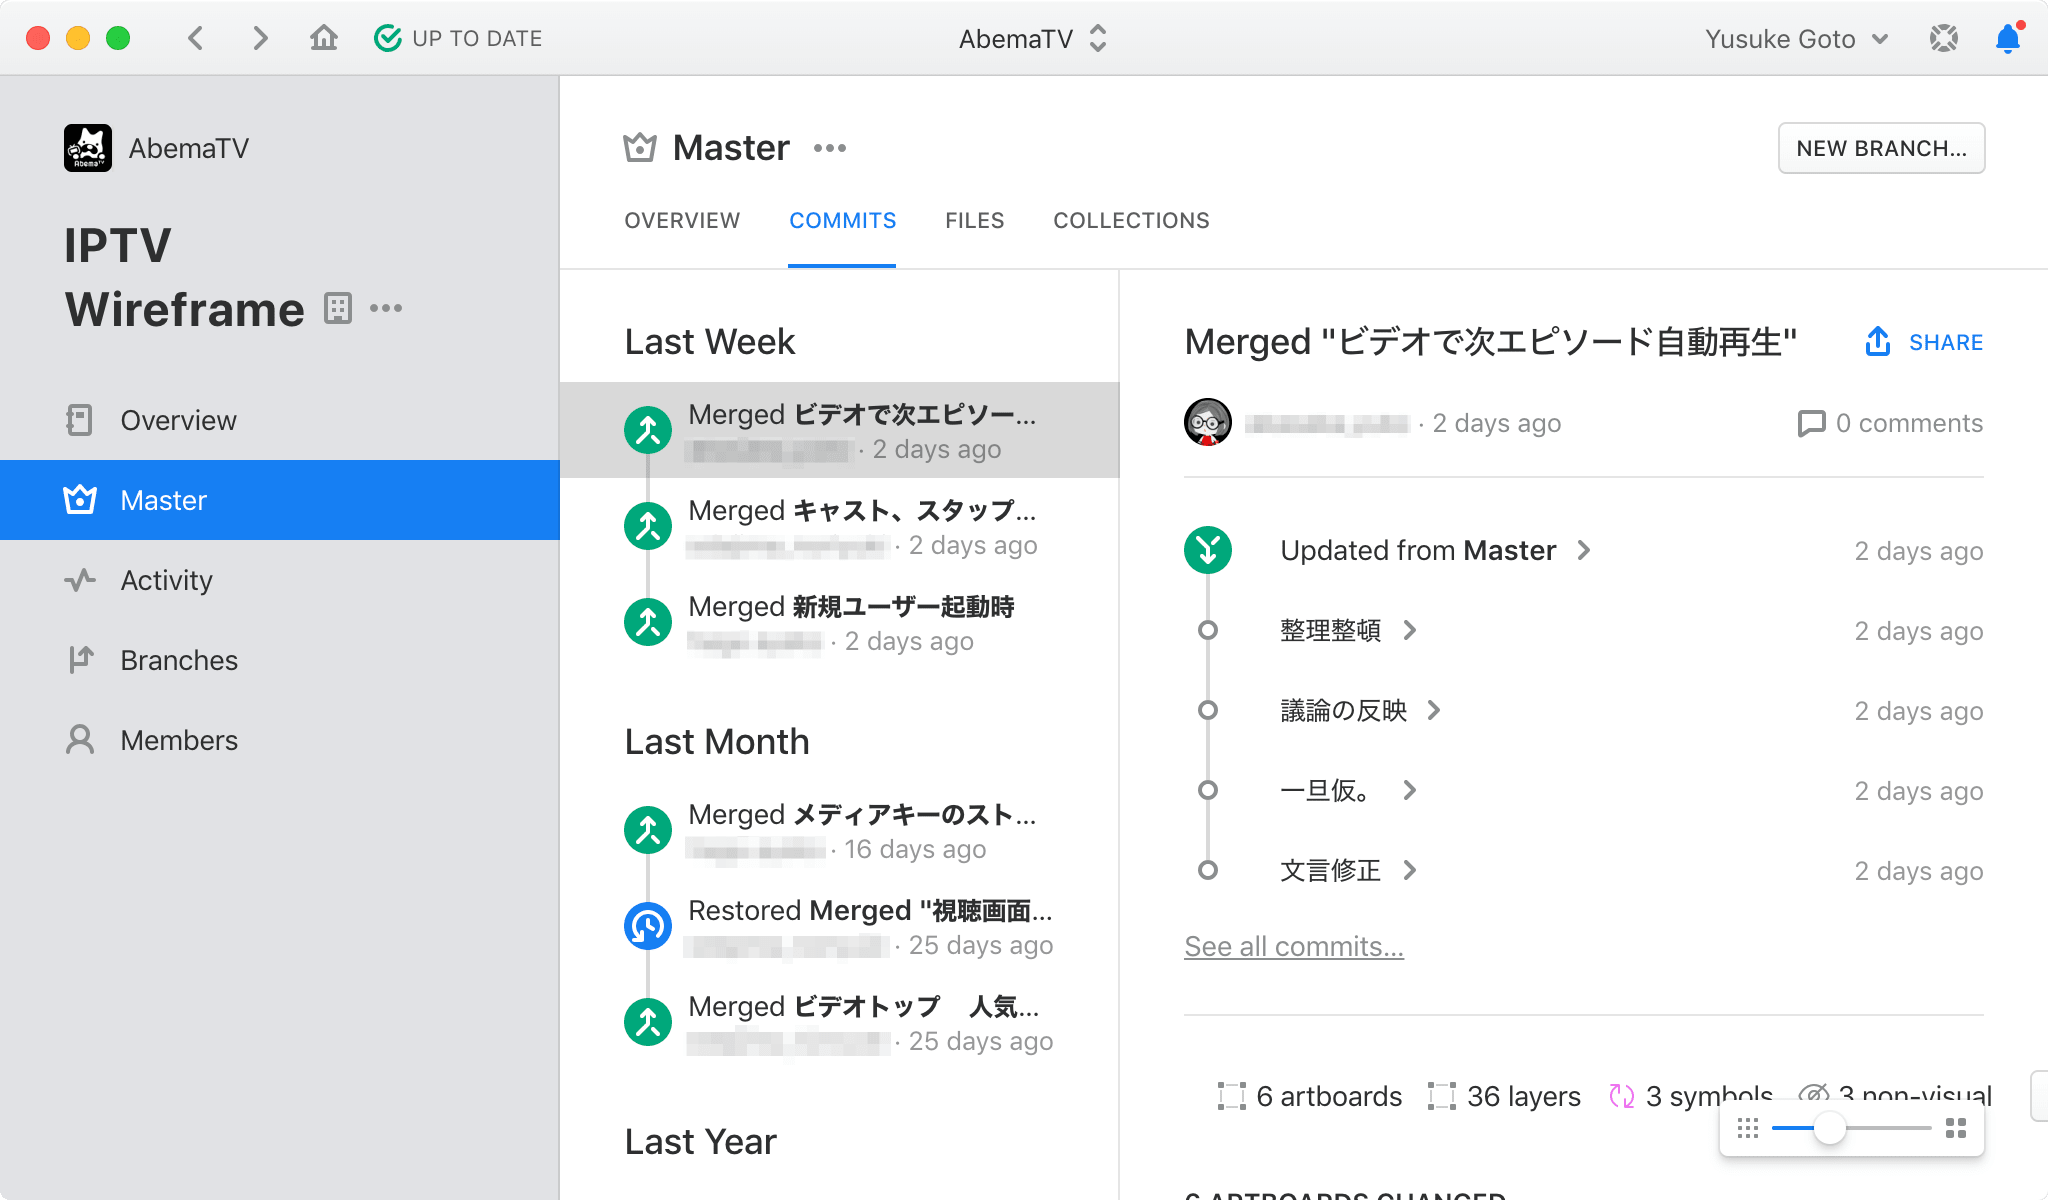Open the COLLECTIONS tab
2048x1200 pixels.
tap(1131, 220)
